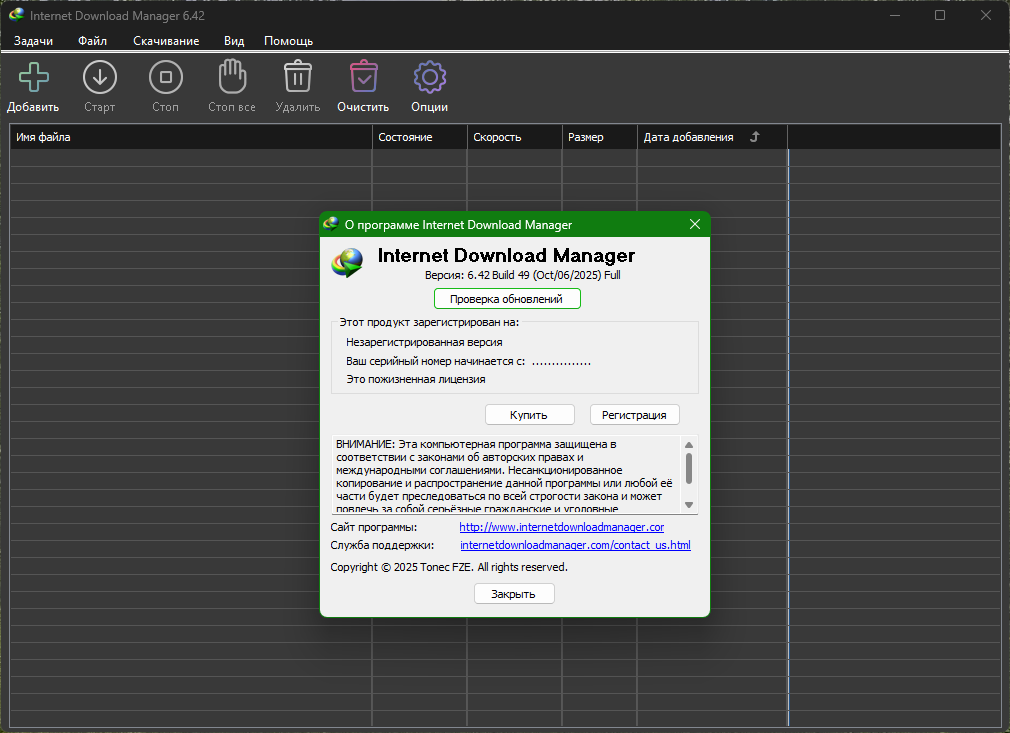Click the Удалить trash can icon
This screenshot has height=733, width=1010.
point(297,77)
